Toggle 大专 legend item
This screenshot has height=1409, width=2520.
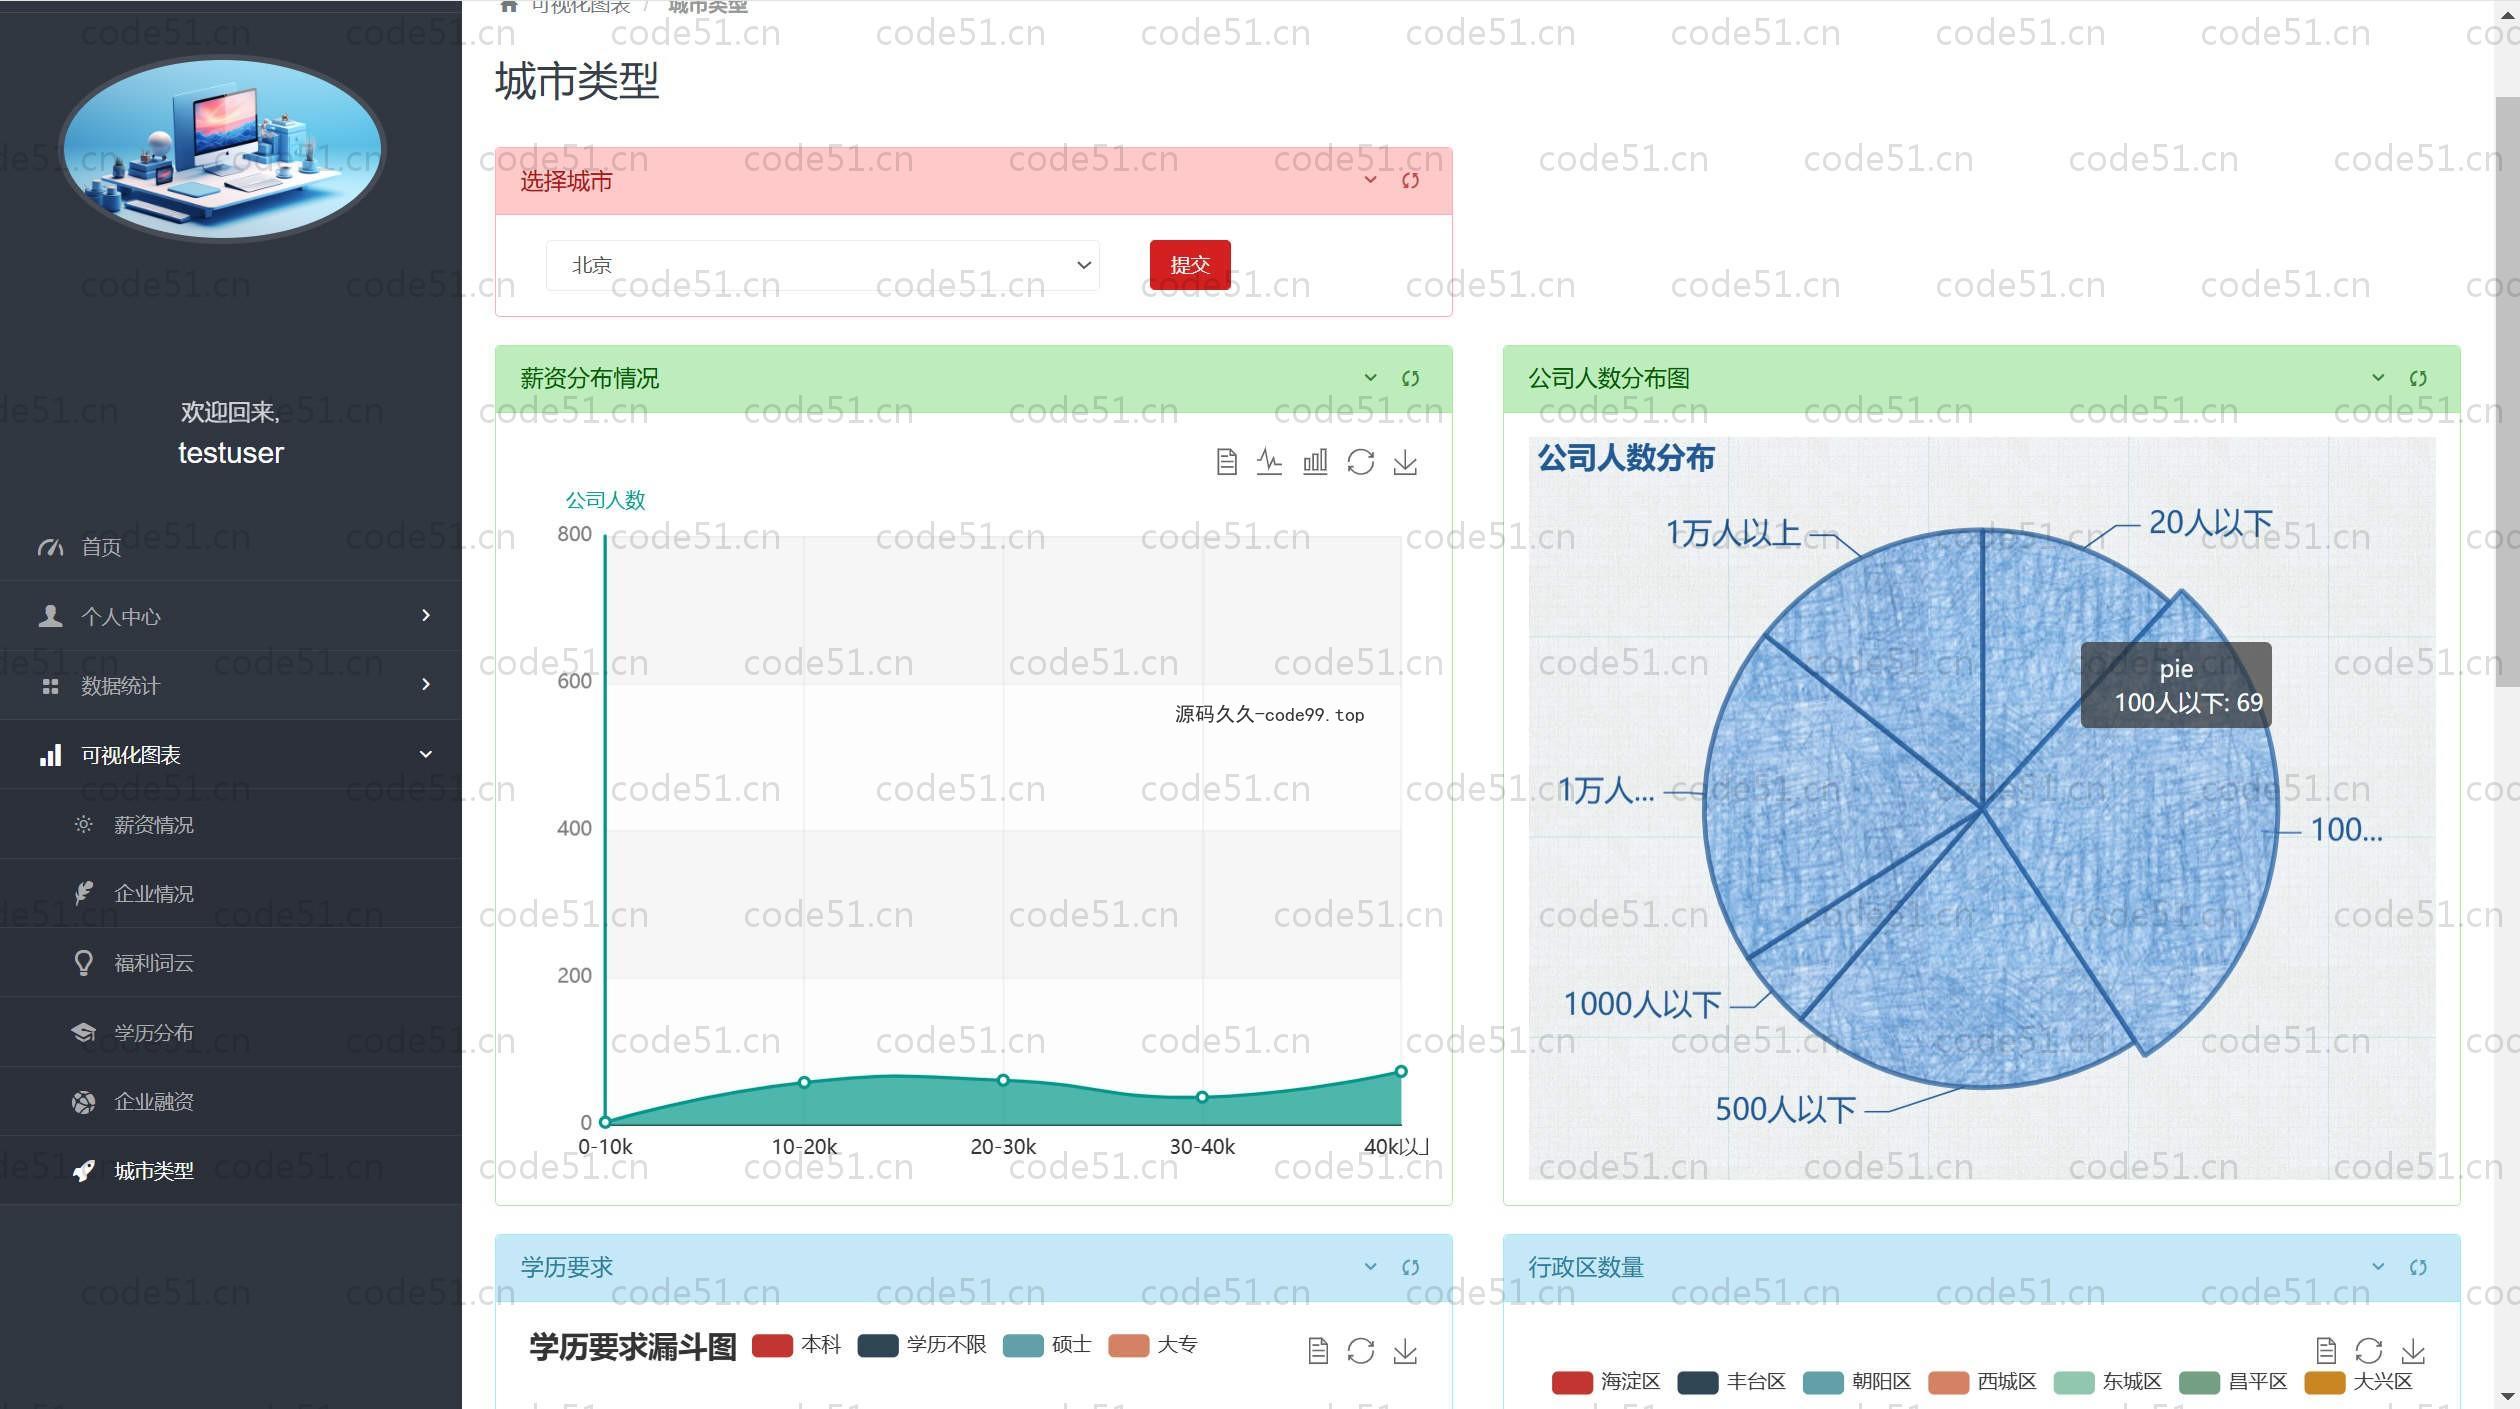click(1153, 1345)
